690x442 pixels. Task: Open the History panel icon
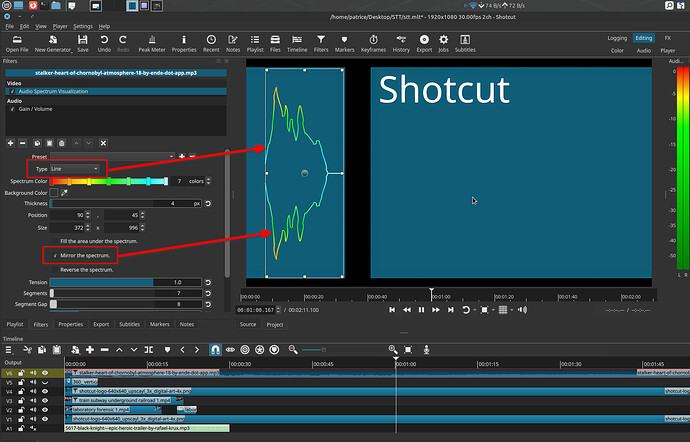401,42
